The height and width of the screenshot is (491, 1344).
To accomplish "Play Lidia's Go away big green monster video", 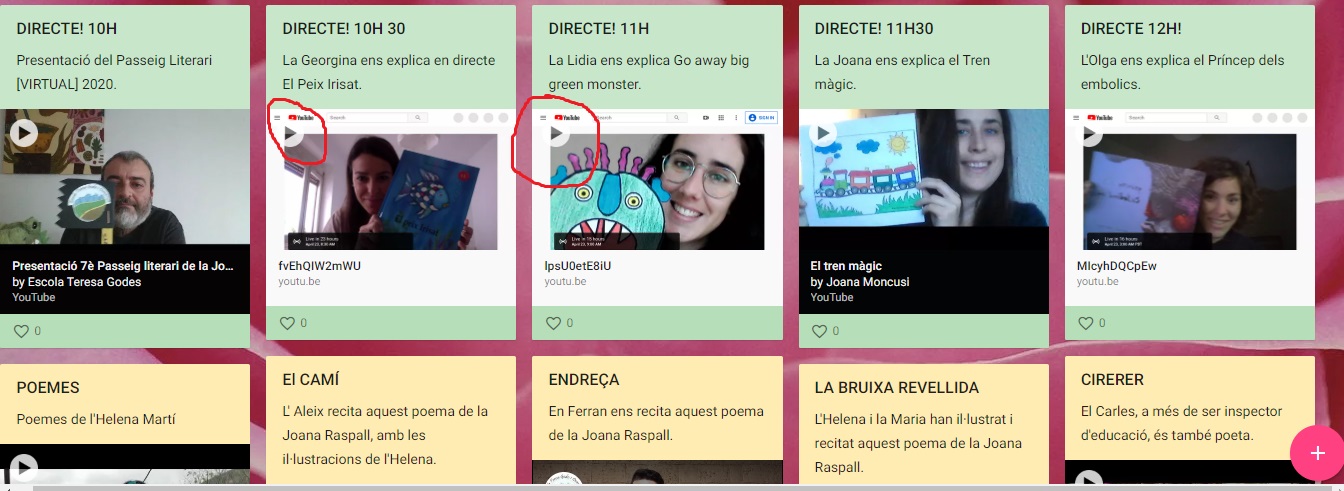I will (x=556, y=132).
